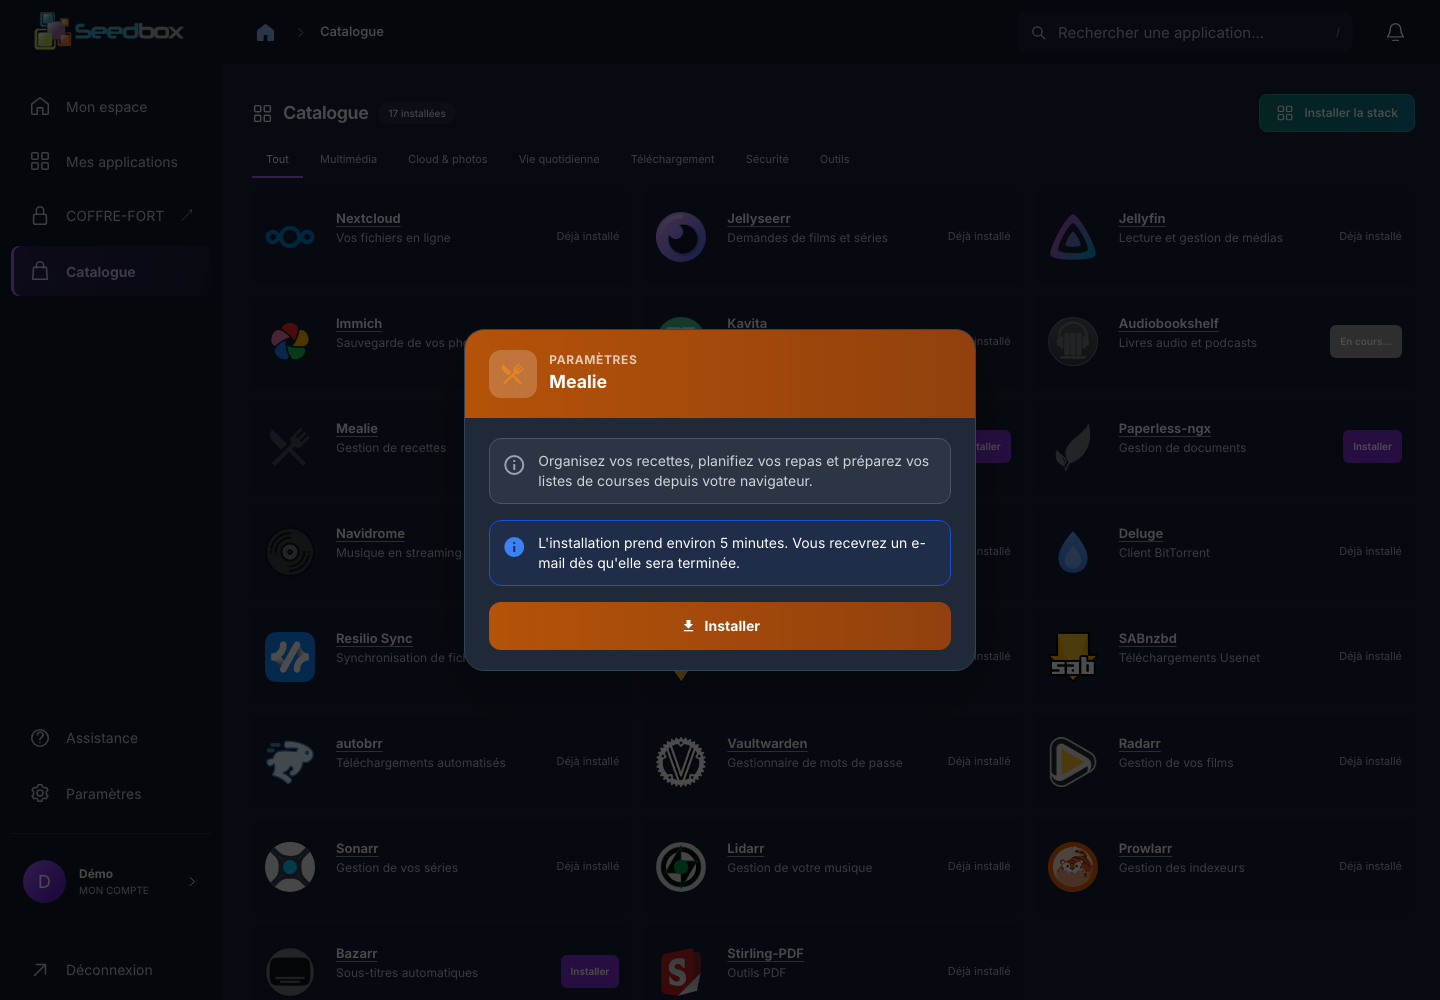Click the Jellyfin app icon

[1073, 237]
